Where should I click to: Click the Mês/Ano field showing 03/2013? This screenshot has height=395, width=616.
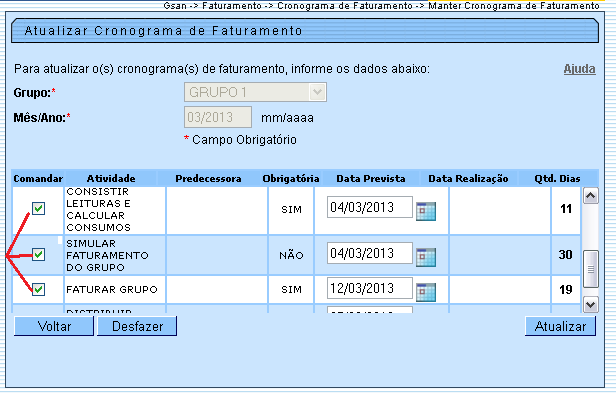[218, 117]
